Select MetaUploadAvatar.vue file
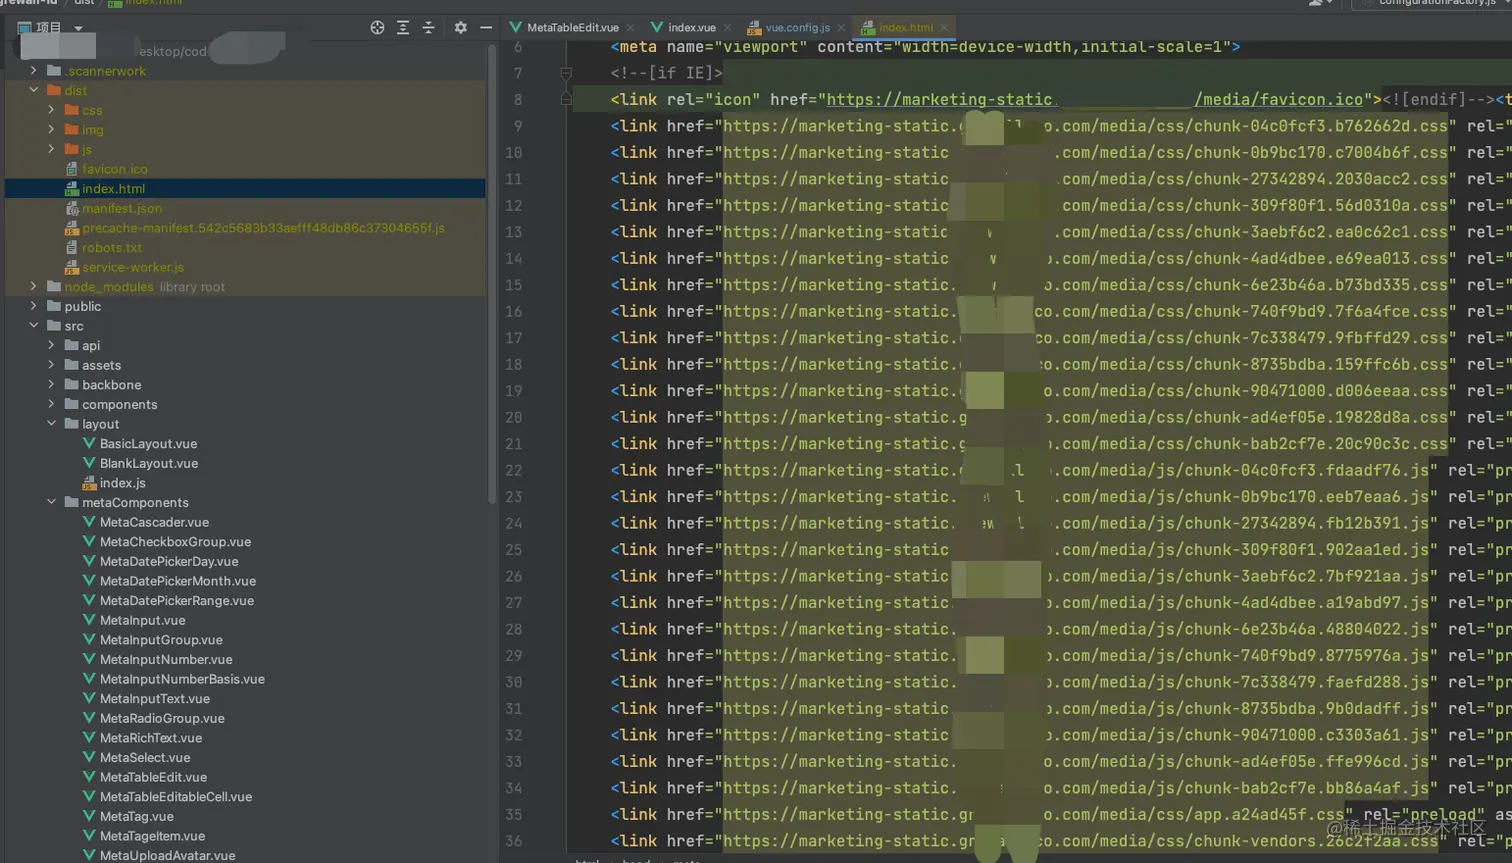This screenshot has height=863, width=1512. pos(167,855)
